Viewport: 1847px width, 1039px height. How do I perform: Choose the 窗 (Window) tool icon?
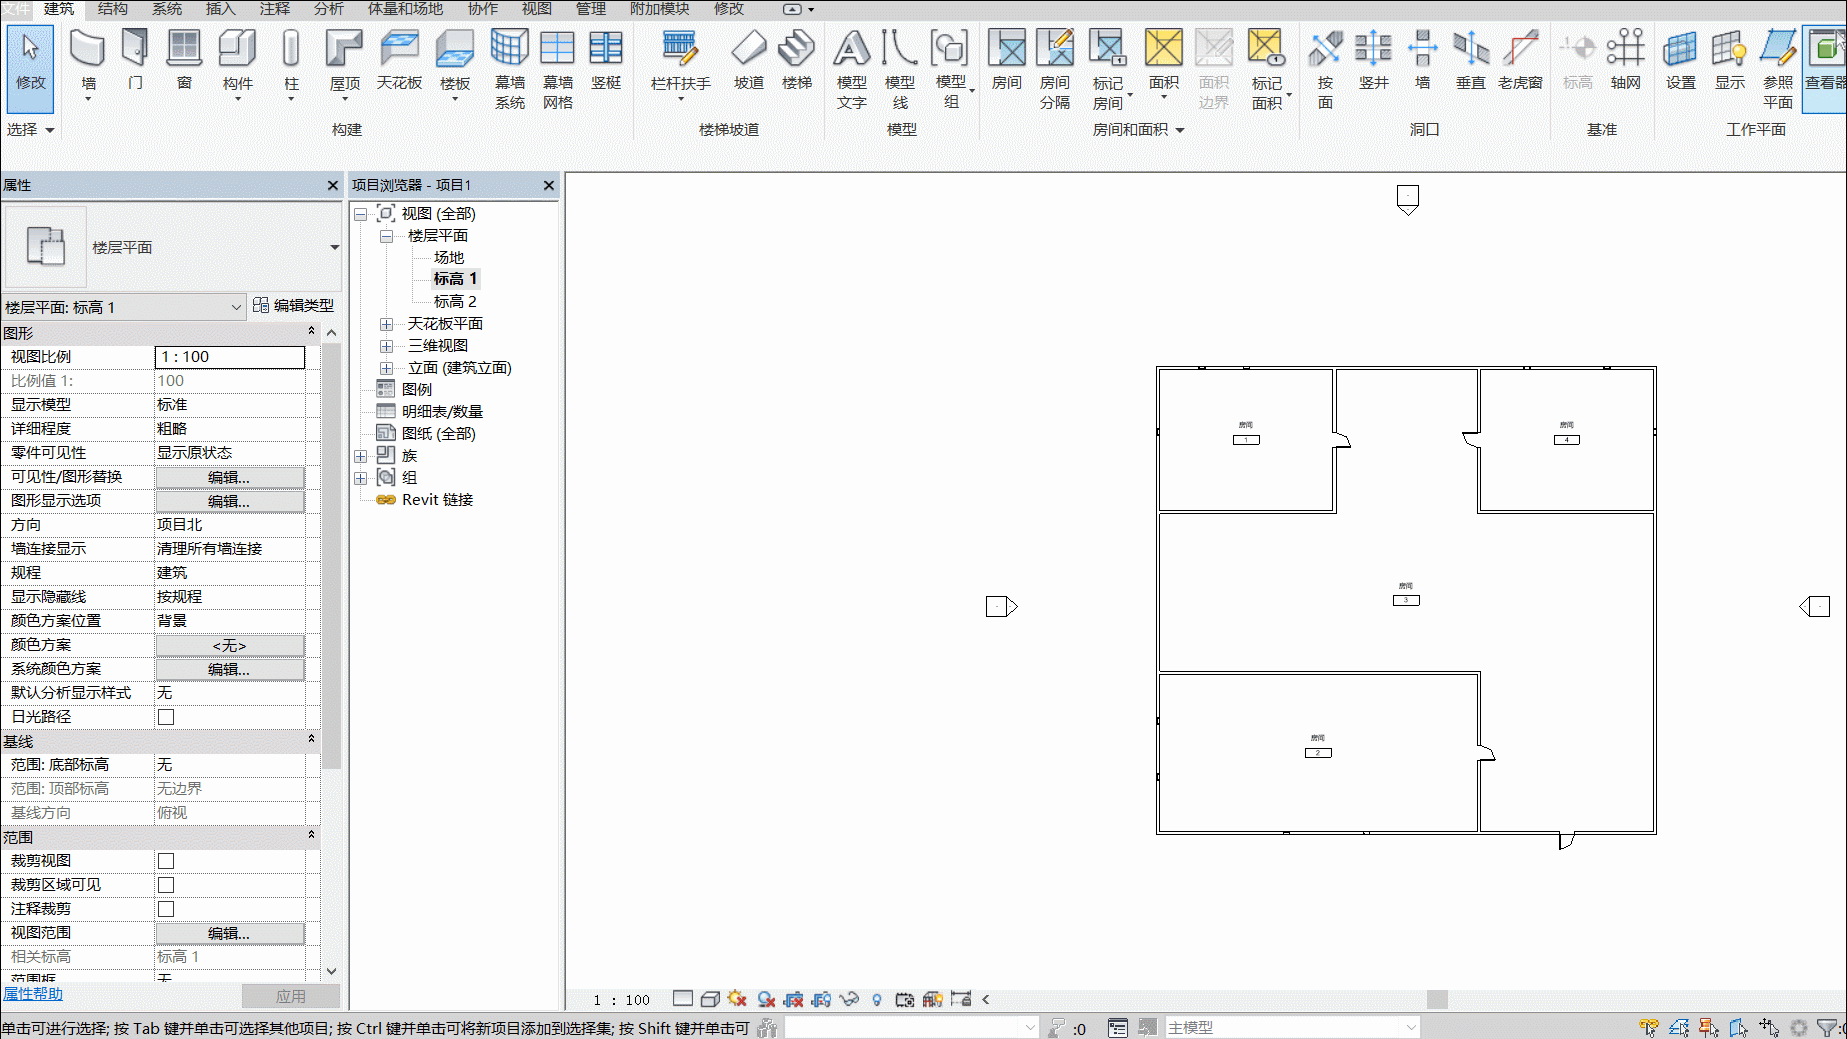click(184, 49)
